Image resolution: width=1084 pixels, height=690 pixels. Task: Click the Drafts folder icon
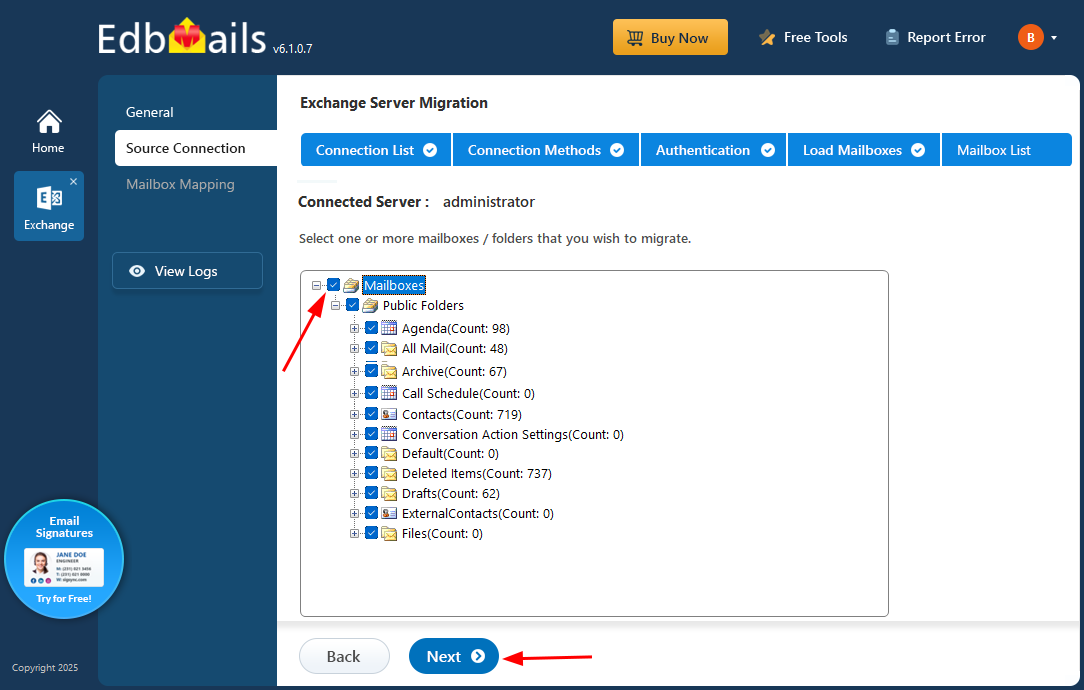point(389,493)
